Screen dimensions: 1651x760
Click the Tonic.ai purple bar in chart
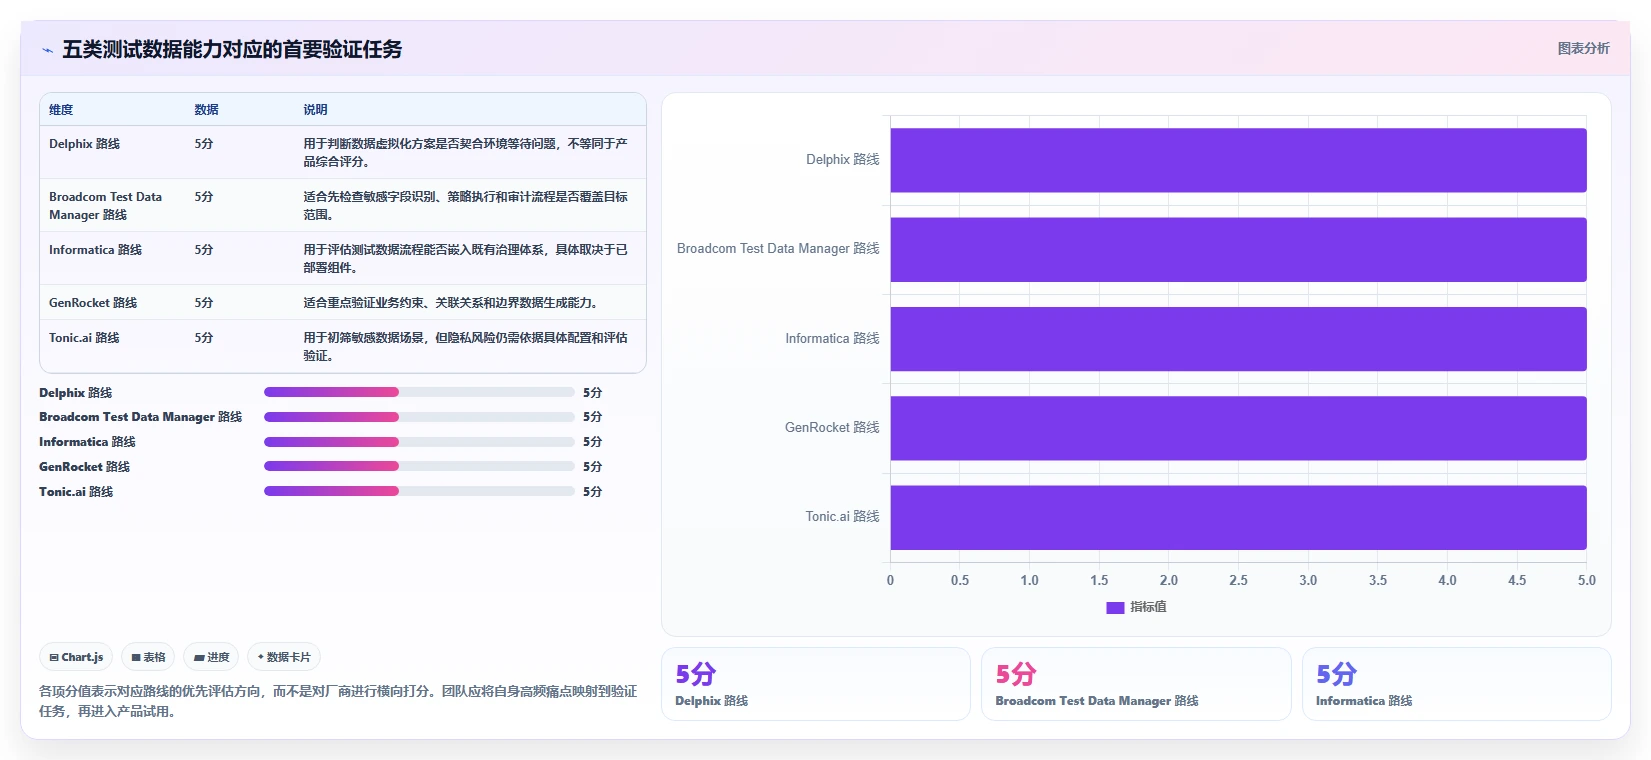pyautogui.click(x=1238, y=517)
